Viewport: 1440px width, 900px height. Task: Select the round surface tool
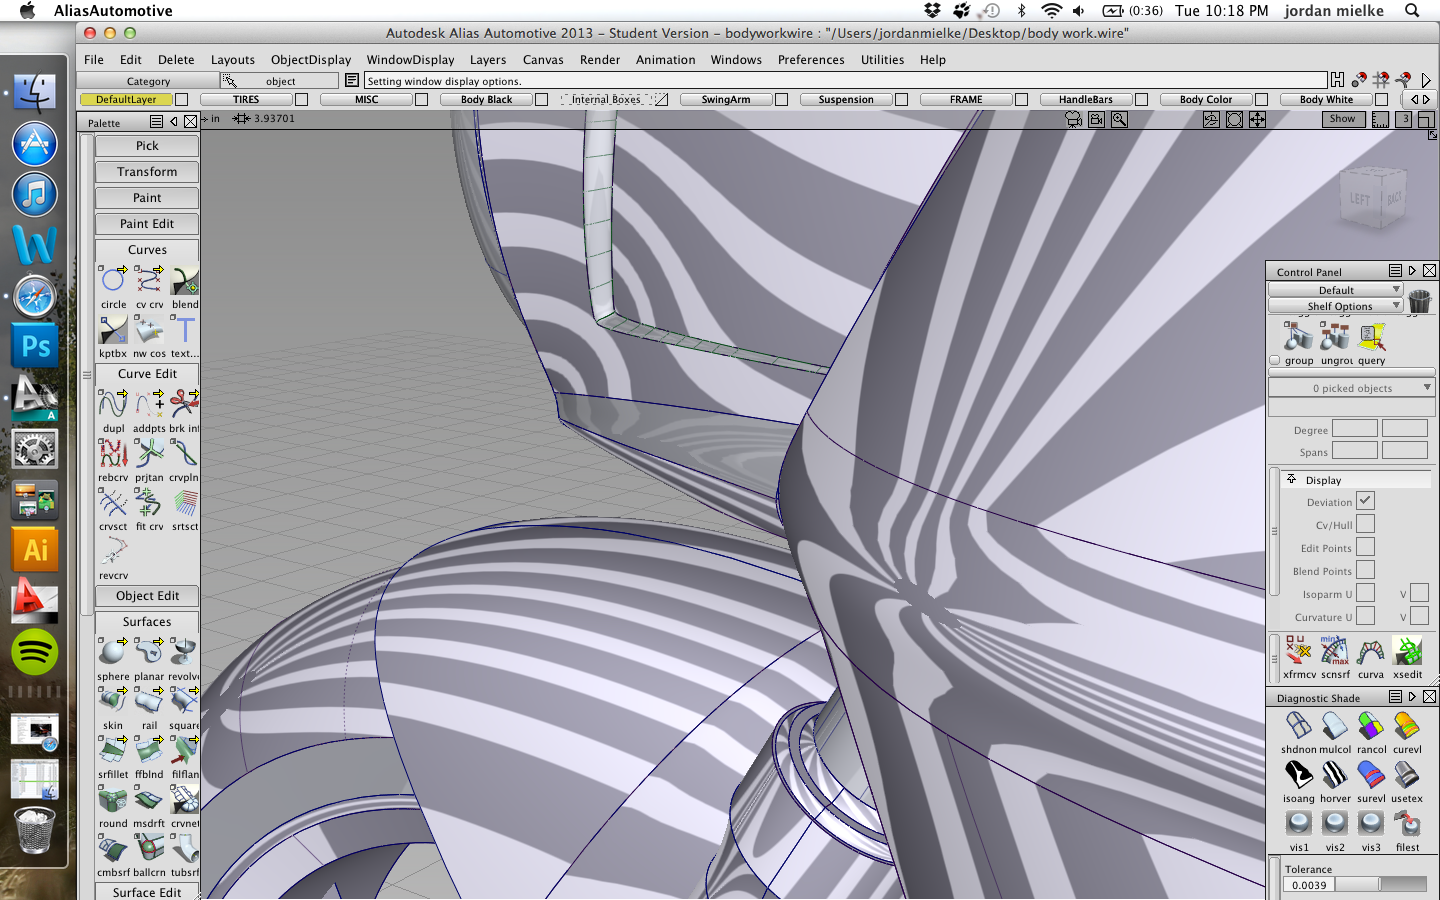click(113, 800)
